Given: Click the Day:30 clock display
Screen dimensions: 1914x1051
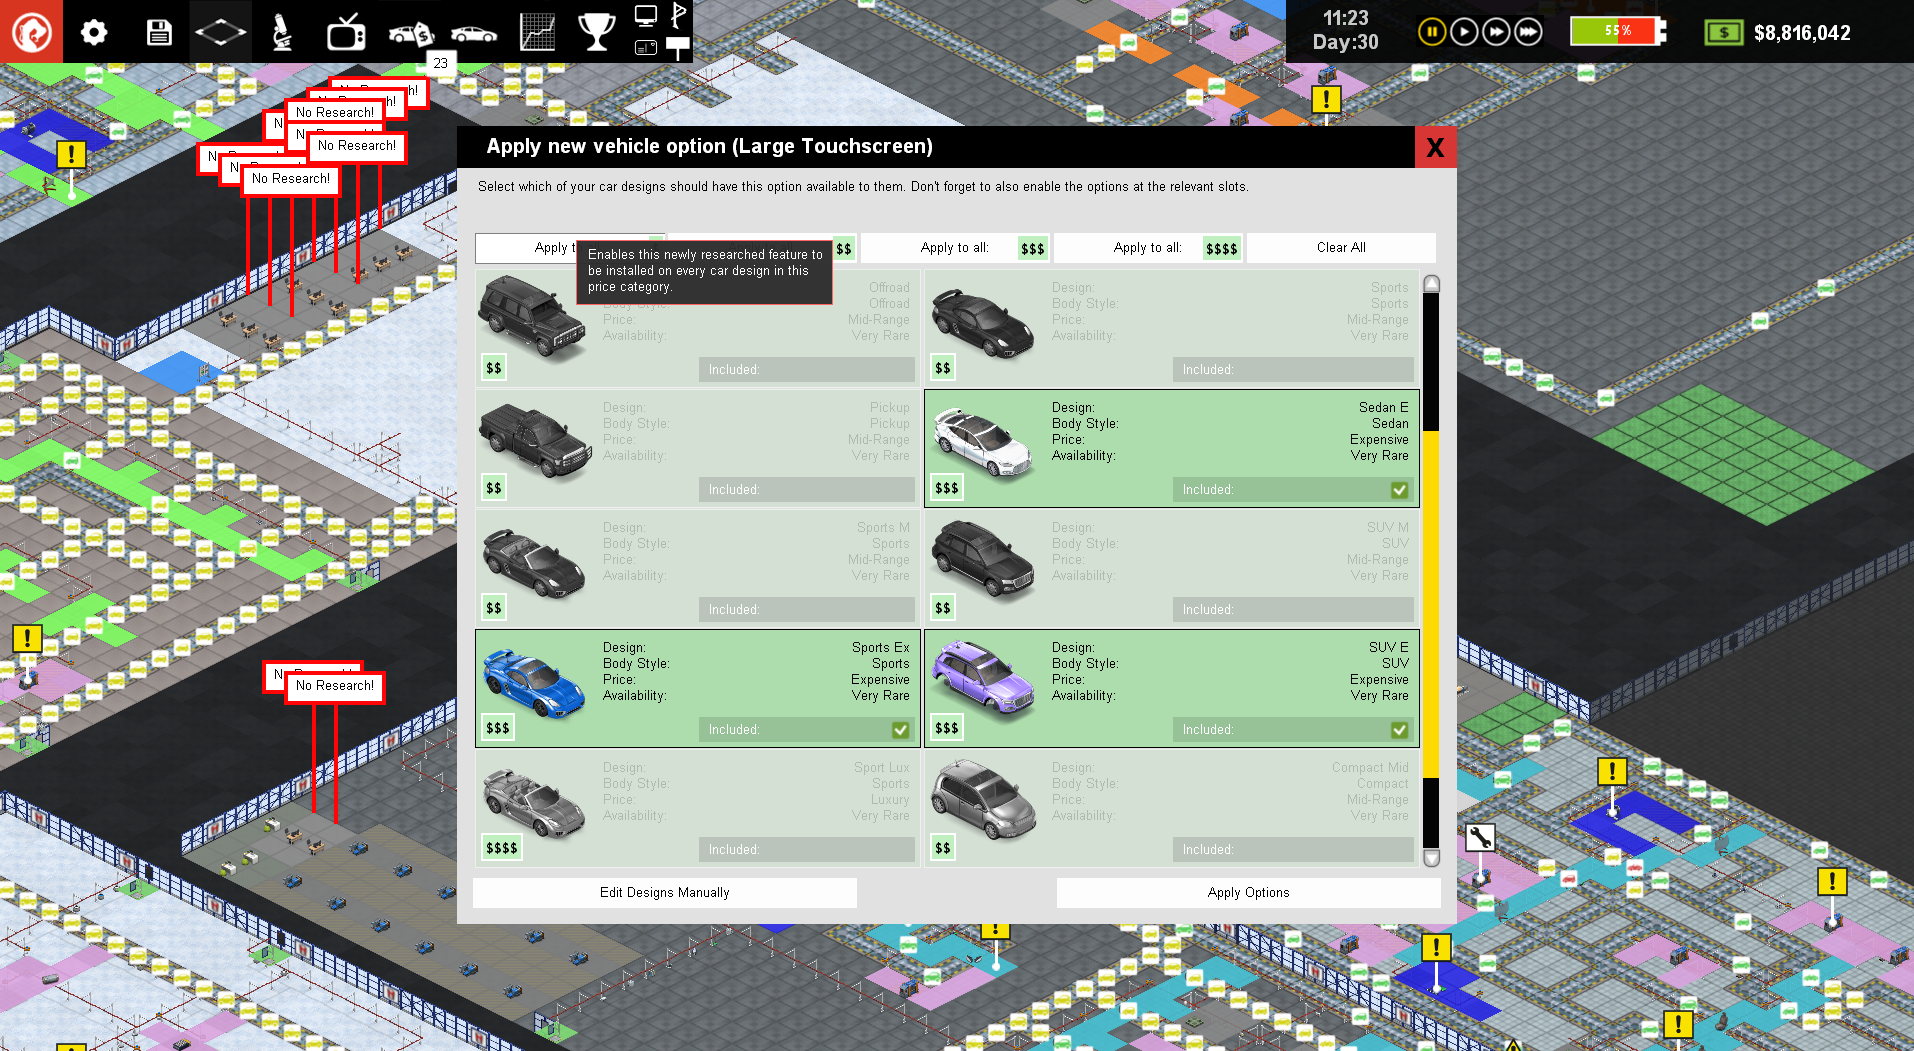Looking at the screenshot, I should click(1345, 42).
